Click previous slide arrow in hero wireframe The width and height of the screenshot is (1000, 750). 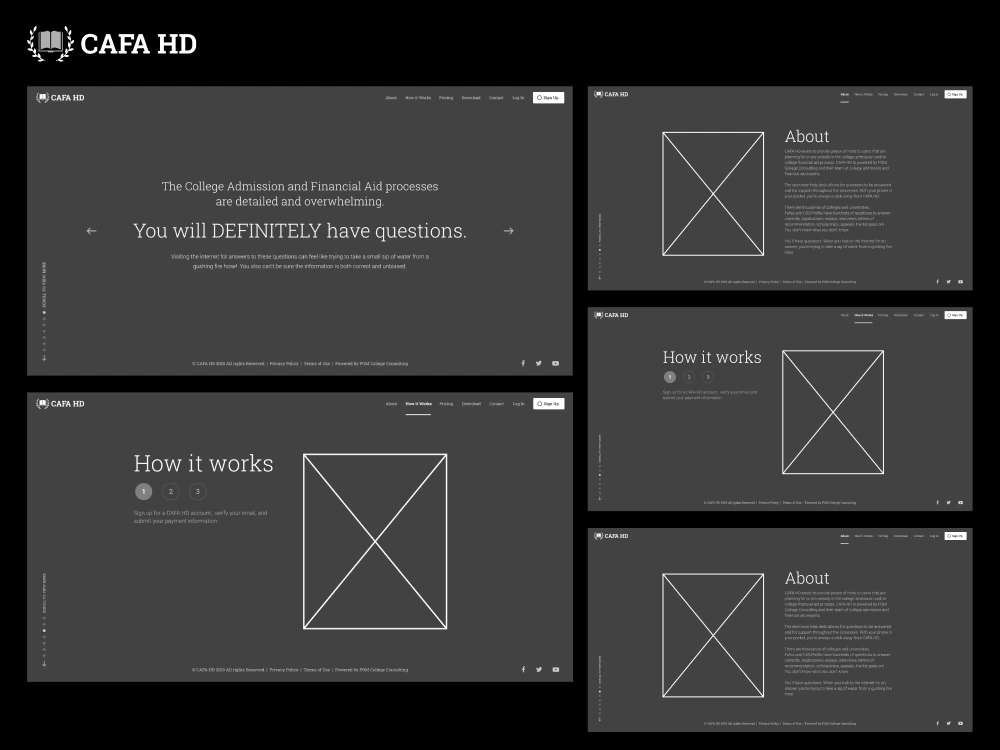(91, 231)
